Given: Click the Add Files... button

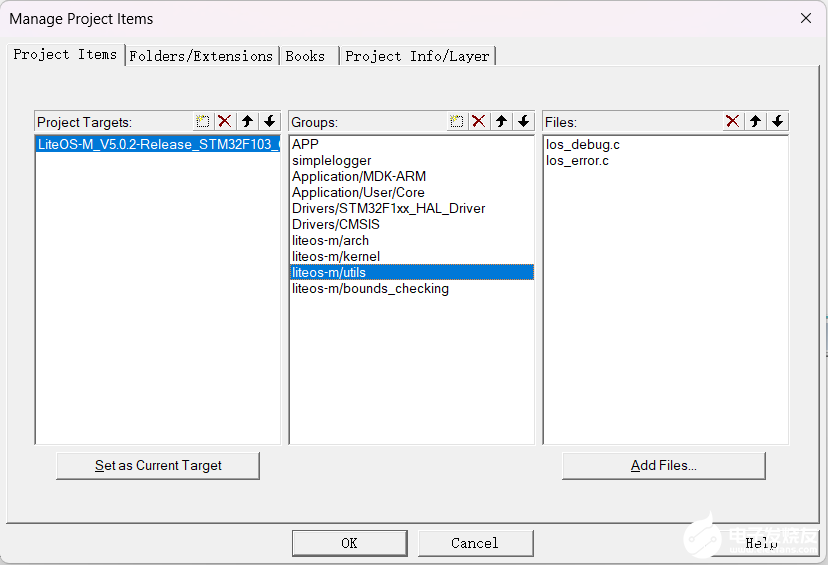Looking at the screenshot, I should click(x=664, y=466).
